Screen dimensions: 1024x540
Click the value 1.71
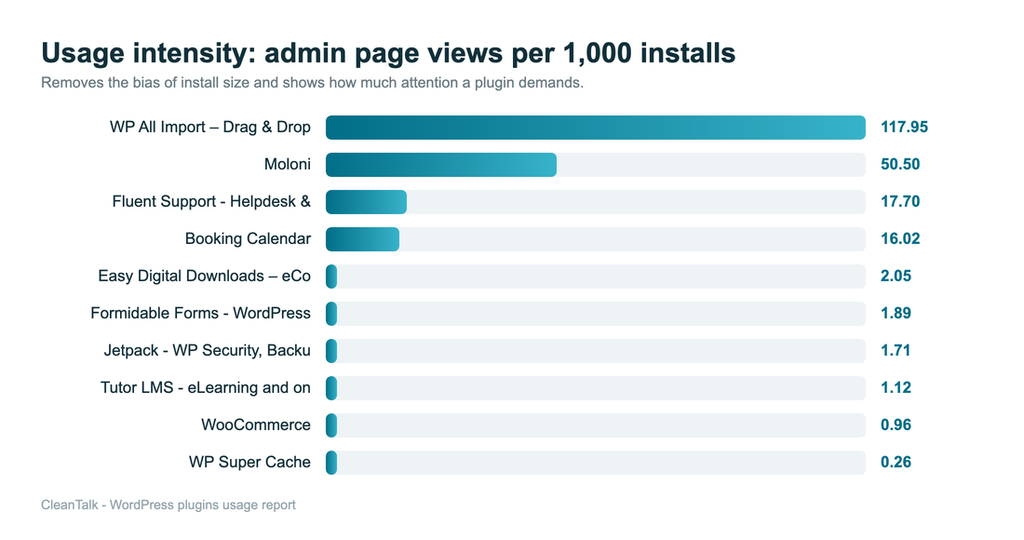click(x=895, y=350)
